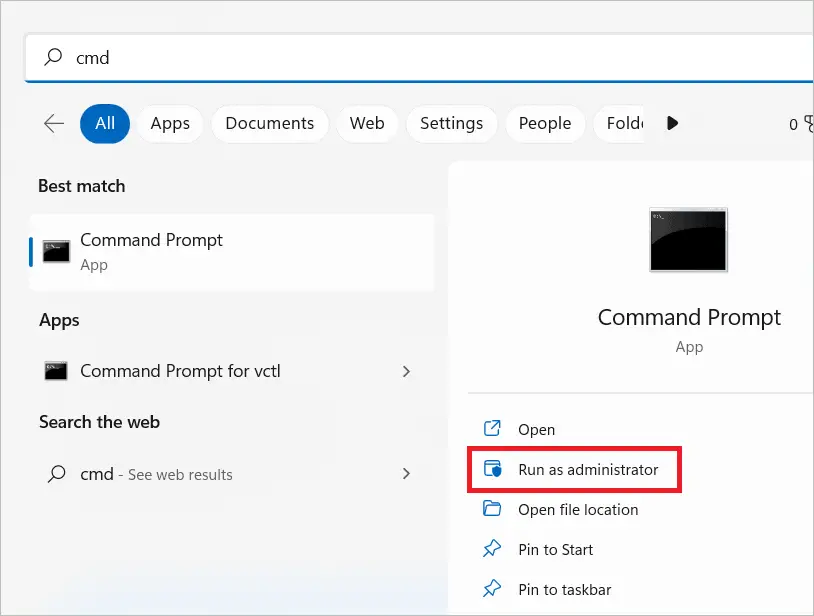814x616 pixels.
Task: Expand Command Prompt for vctl options
Action: pyautogui.click(x=406, y=371)
